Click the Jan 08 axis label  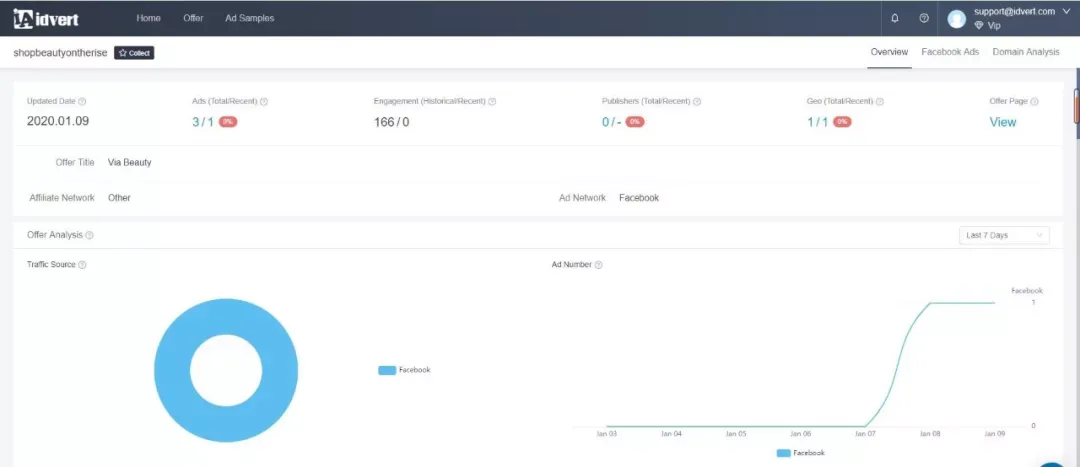pyautogui.click(x=931, y=435)
